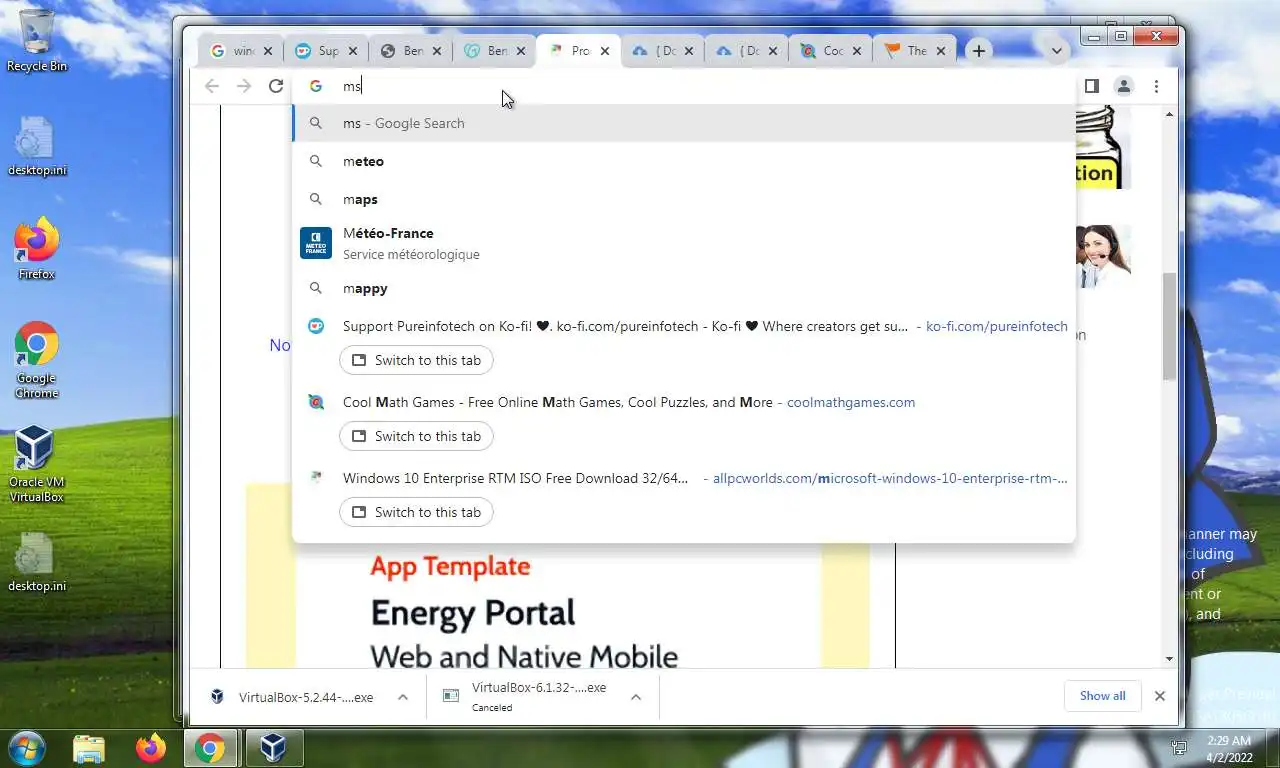Select the Support Pureinfotech on Ko-fi suggestion
Image resolution: width=1280 pixels, height=768 pixels.
[684, 326]
